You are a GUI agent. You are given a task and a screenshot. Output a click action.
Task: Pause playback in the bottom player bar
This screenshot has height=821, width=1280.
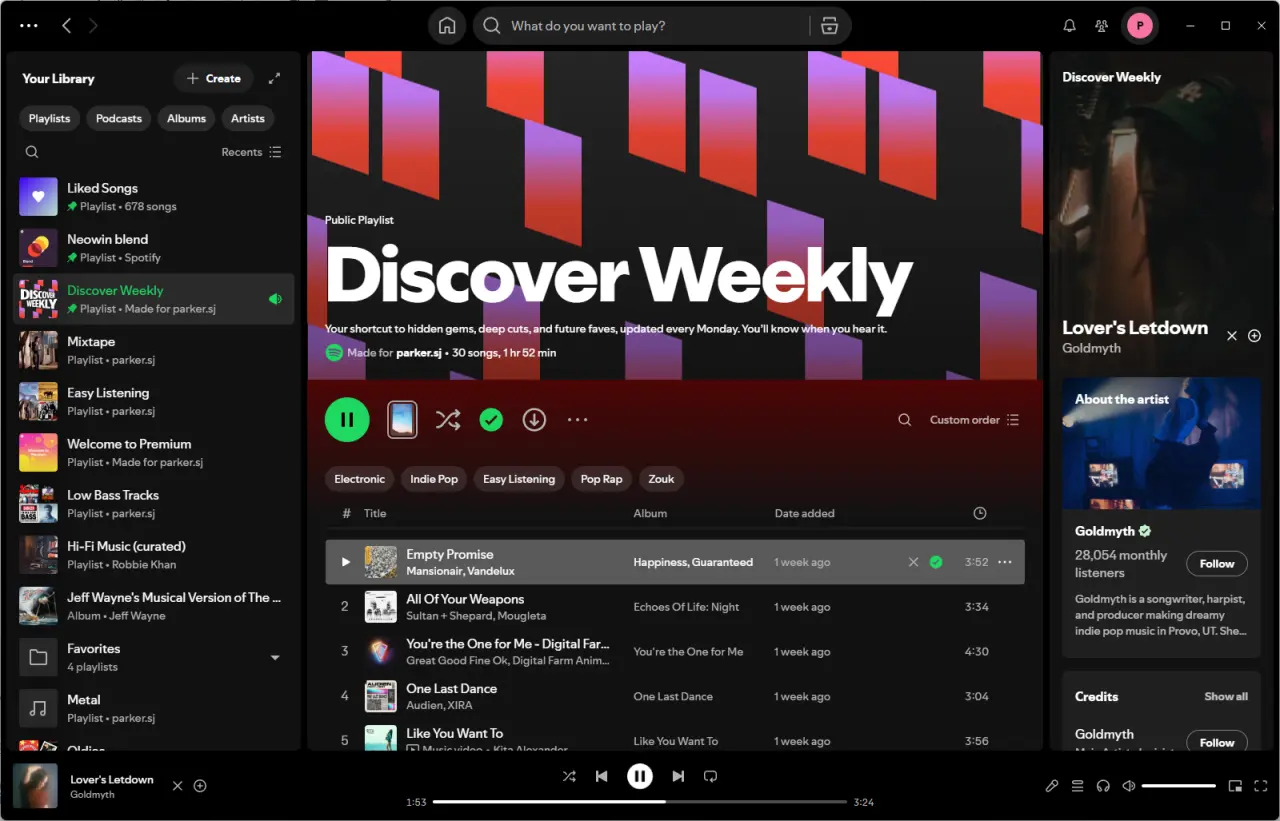[640, 776]
